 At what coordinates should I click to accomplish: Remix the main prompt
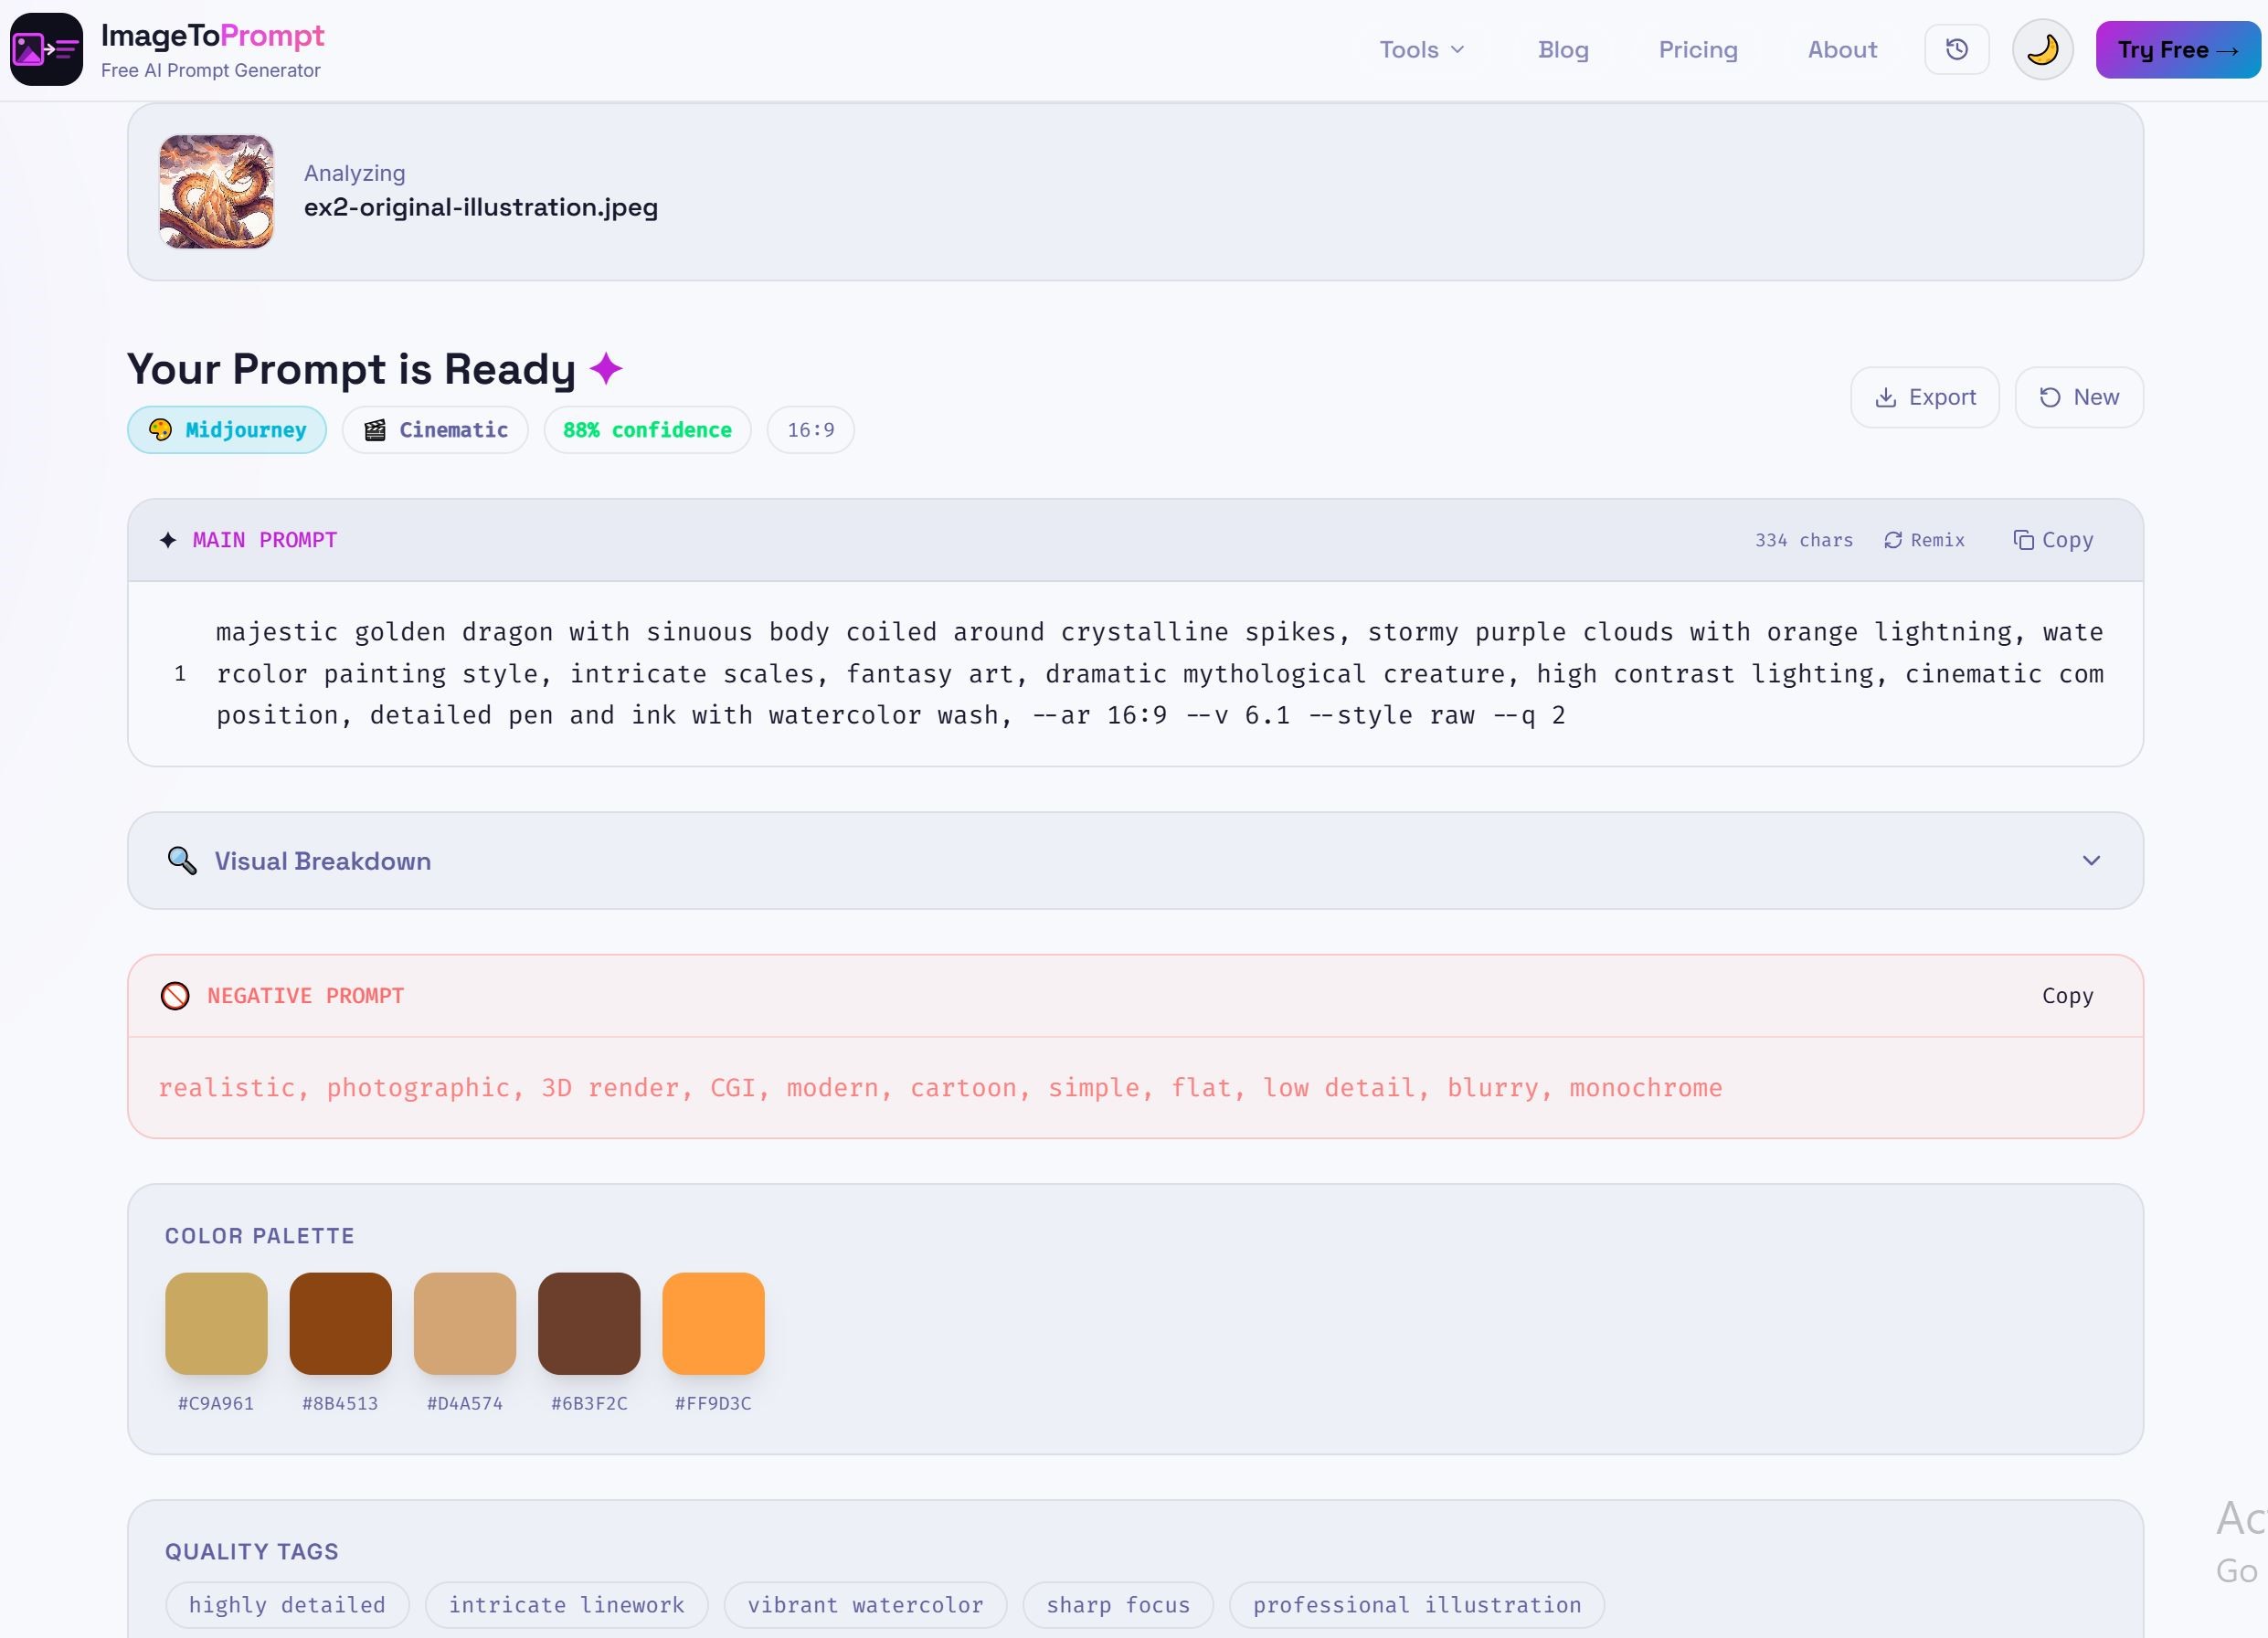1924,540
